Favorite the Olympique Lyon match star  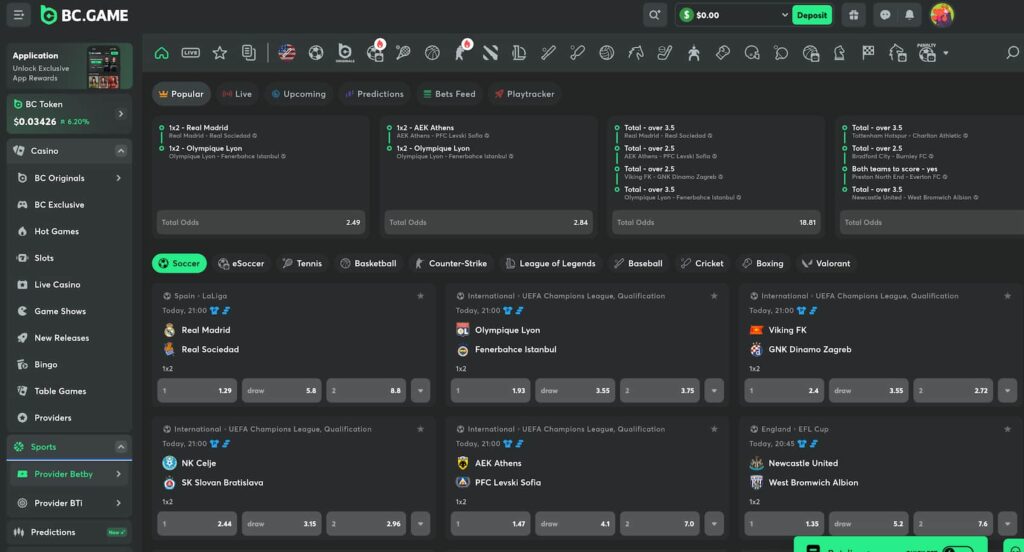[714, 296]
